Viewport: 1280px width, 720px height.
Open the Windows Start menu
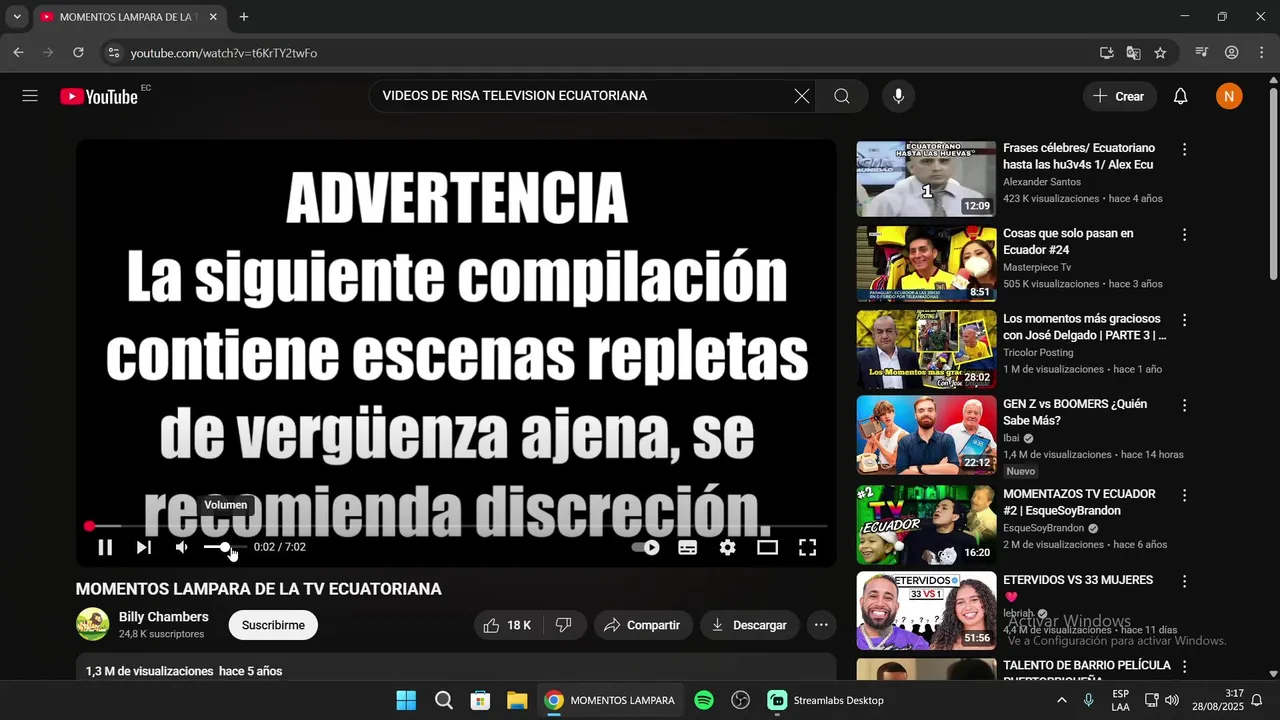tap(406, 700)
